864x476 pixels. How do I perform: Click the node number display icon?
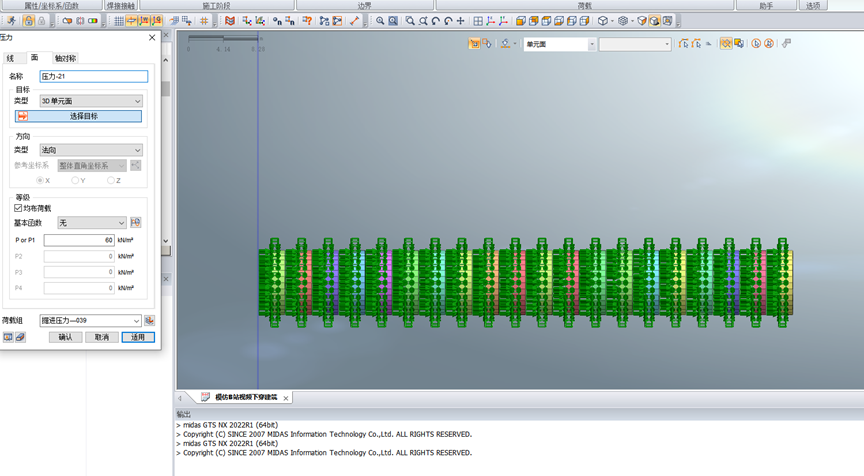tap(277, 21)
